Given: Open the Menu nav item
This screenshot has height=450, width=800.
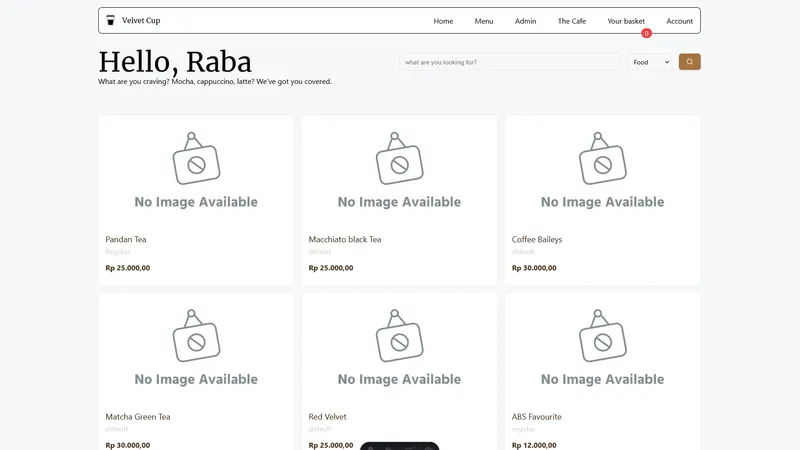Looking at the screenshot, I should (x=484, y=21).
